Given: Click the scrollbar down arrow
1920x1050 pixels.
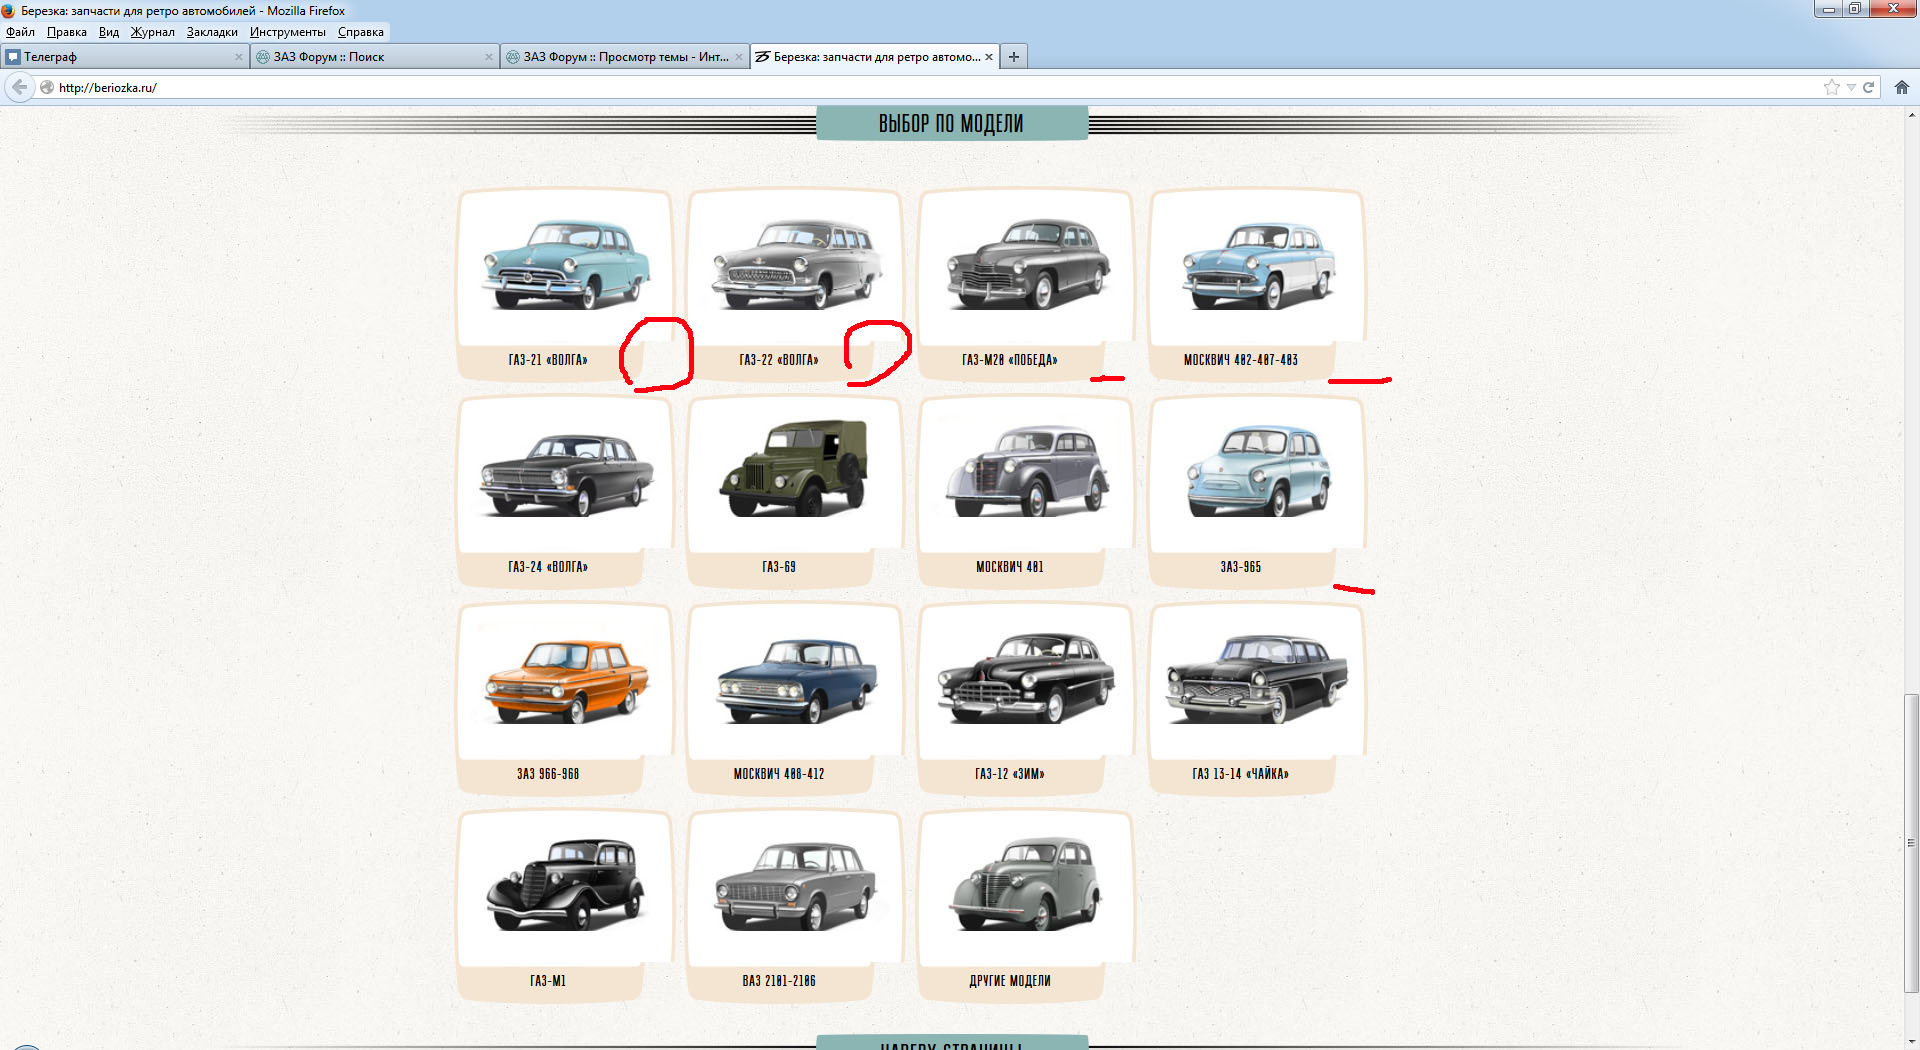Looking at the screenshot, I should (x=1911, y=1041).
